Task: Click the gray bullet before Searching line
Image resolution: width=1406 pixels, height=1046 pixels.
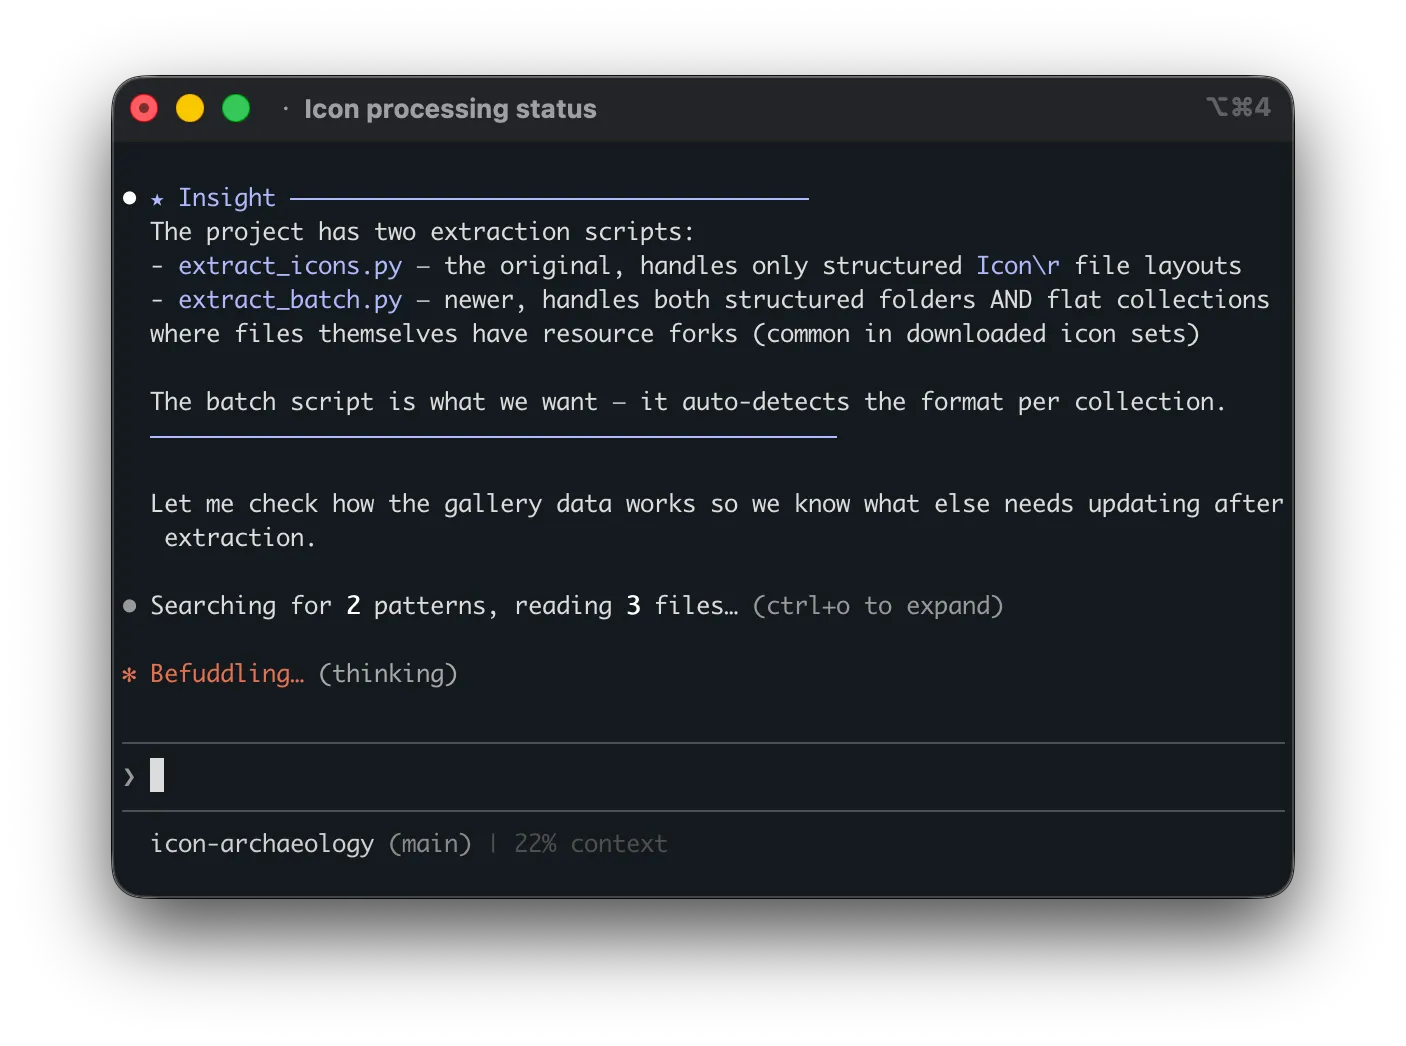Action: [x=129, y=606]
